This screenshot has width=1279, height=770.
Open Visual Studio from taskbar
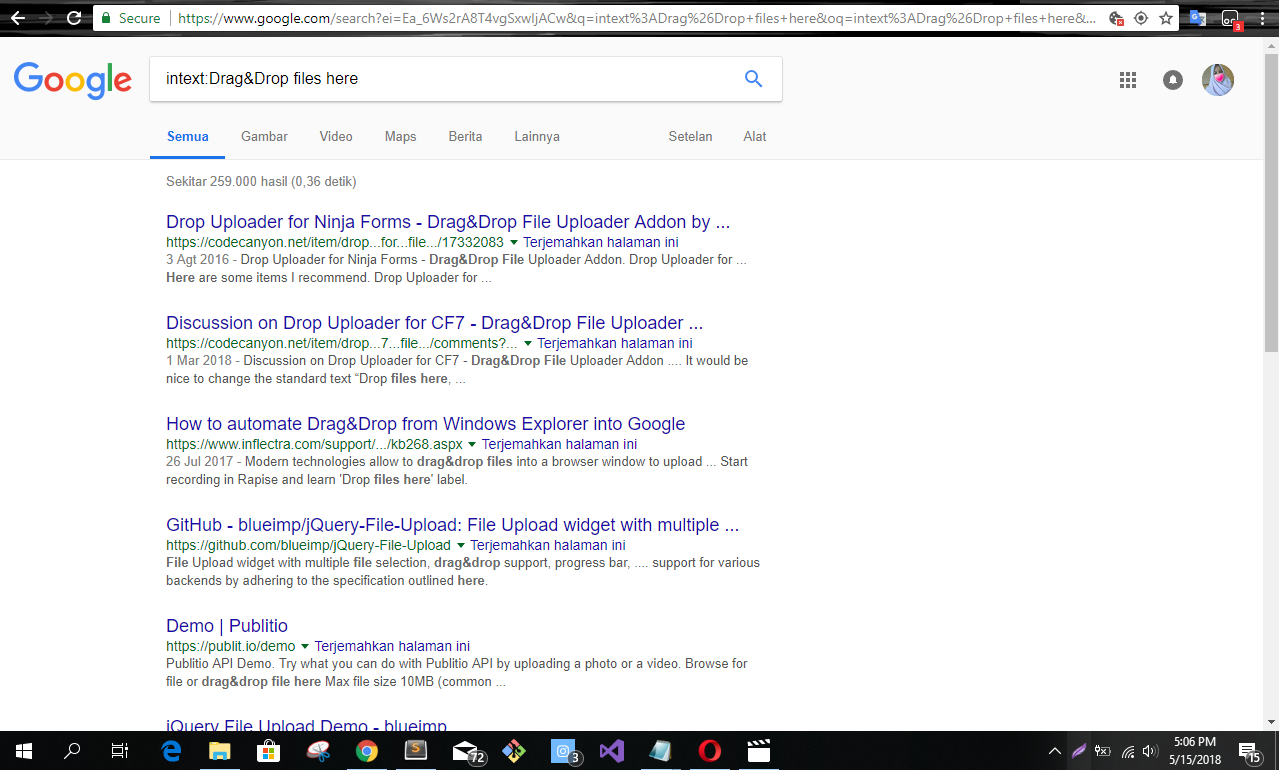coord(612,751)
